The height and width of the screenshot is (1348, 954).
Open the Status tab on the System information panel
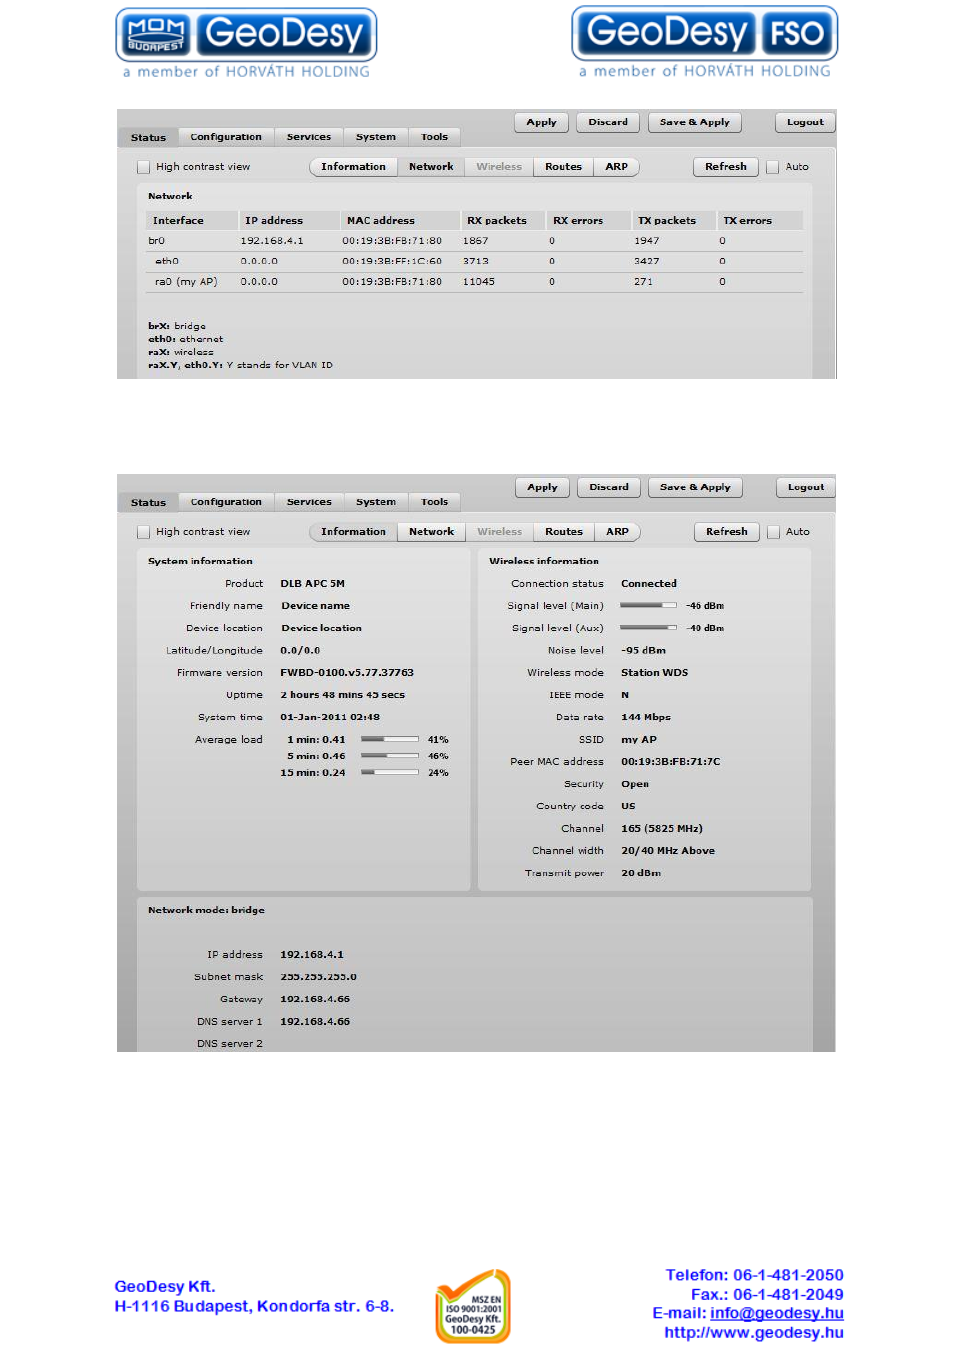(148, 502)
